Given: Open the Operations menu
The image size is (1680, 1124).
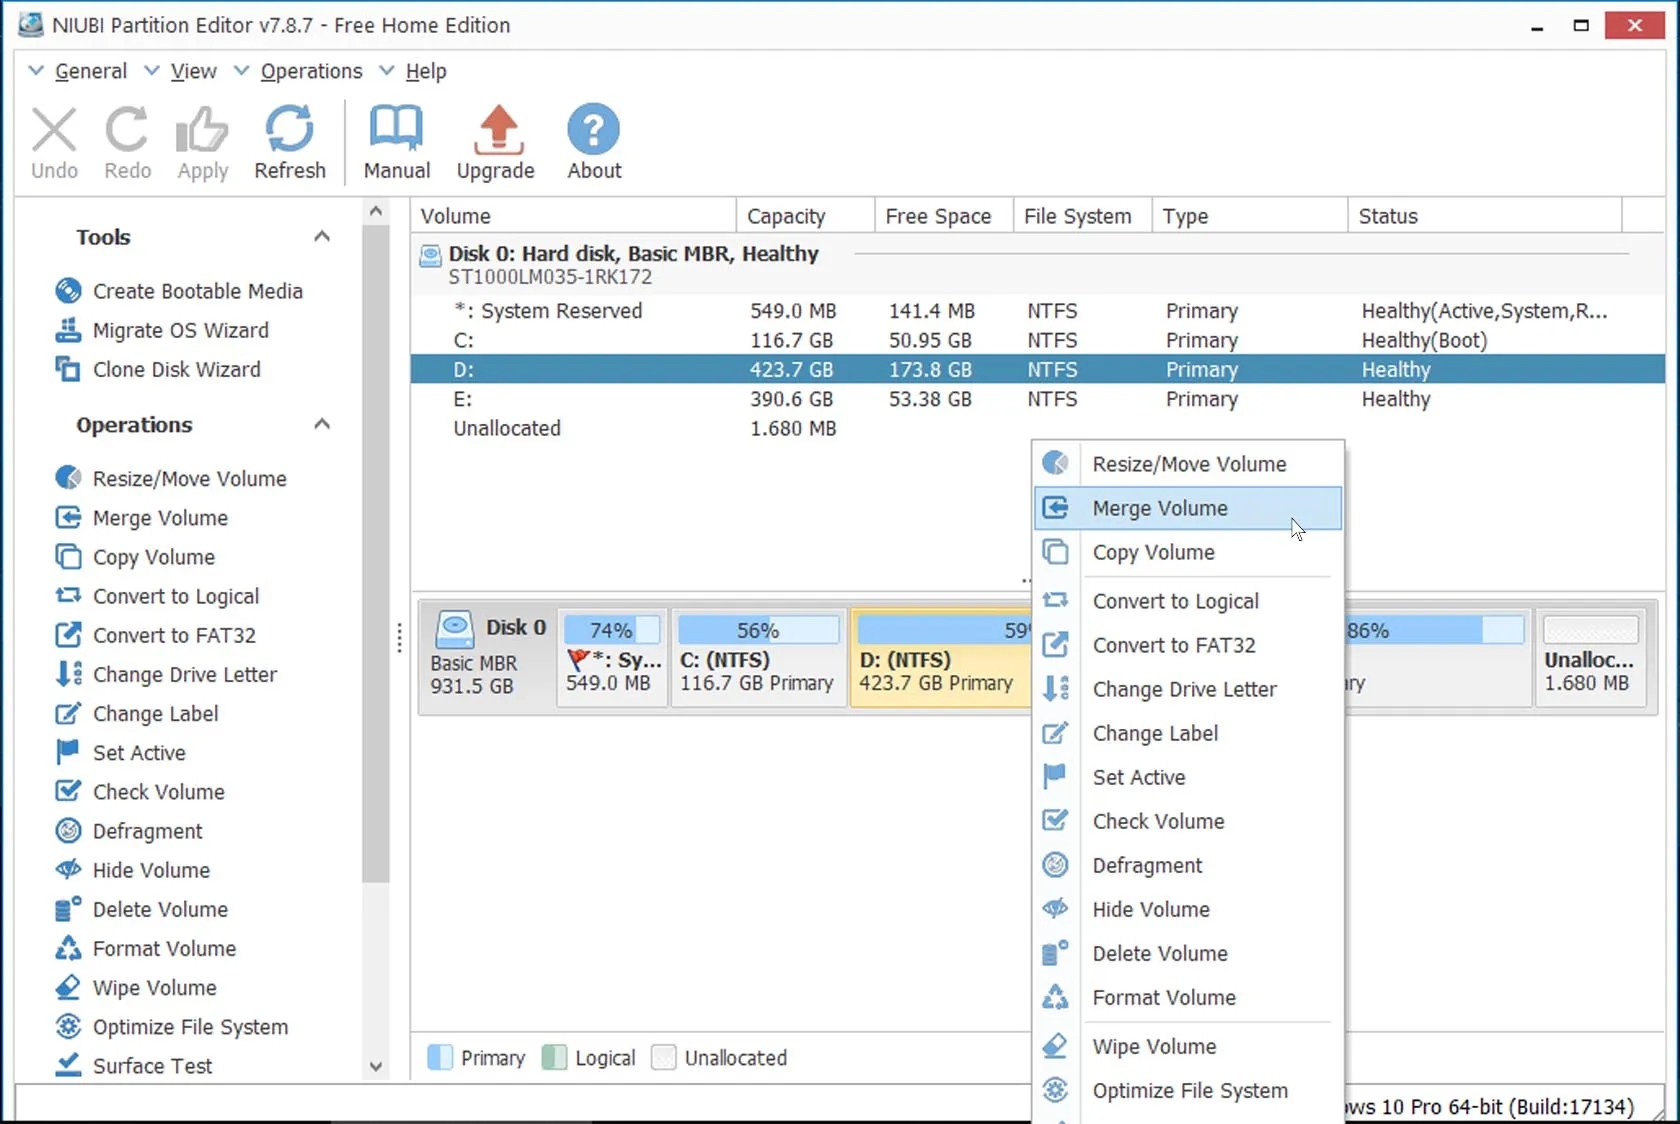Looking at the screenshot, I should click(311, 71).
